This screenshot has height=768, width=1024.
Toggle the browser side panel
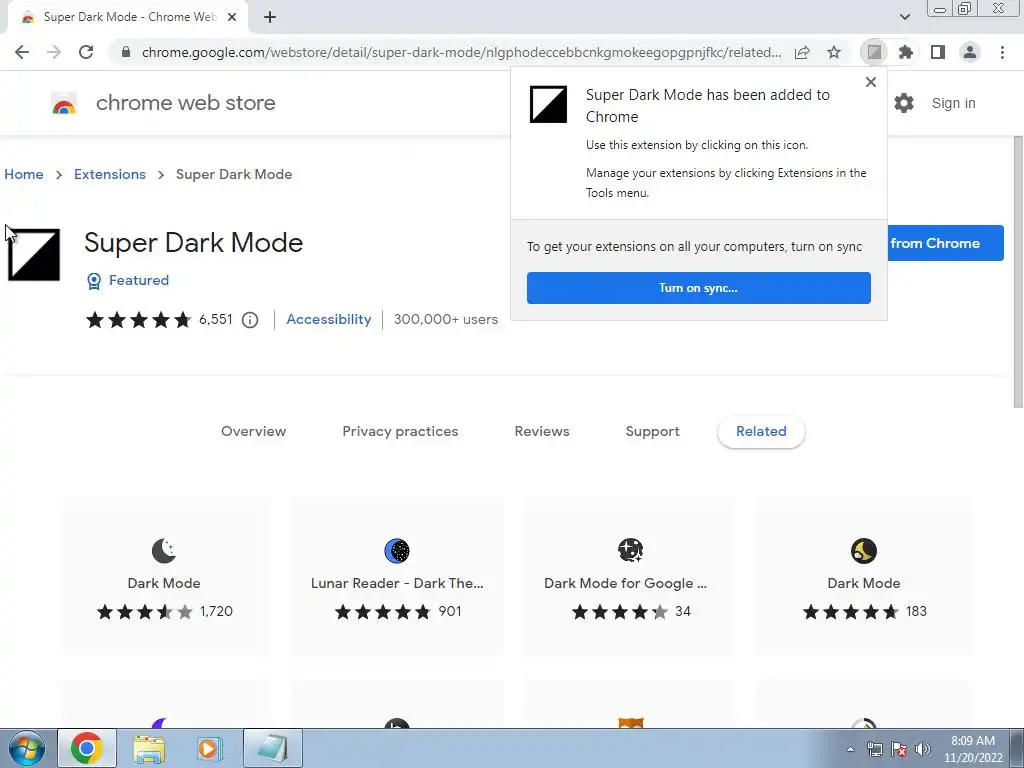938,52
